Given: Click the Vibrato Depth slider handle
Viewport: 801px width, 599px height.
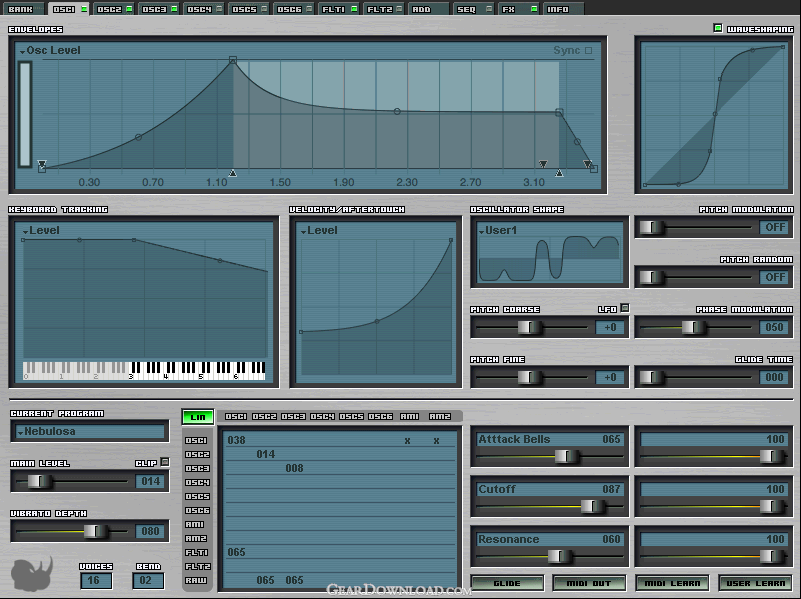Looking at the screenshot, I should (95, 531).
